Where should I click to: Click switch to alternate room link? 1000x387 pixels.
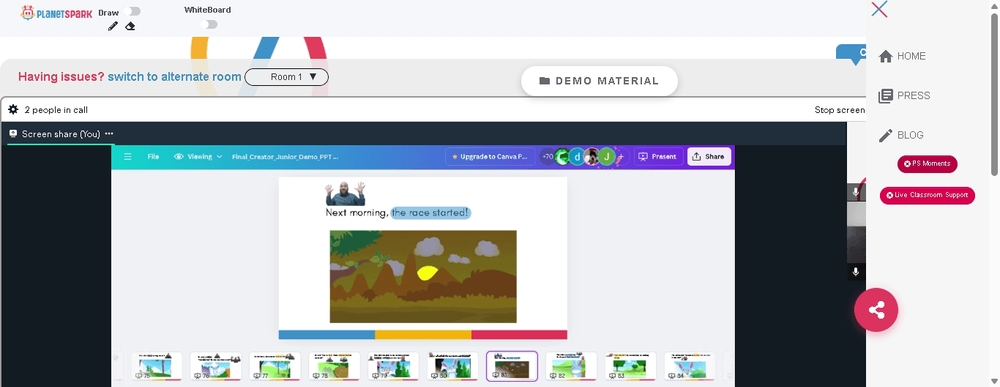(174, 77)
